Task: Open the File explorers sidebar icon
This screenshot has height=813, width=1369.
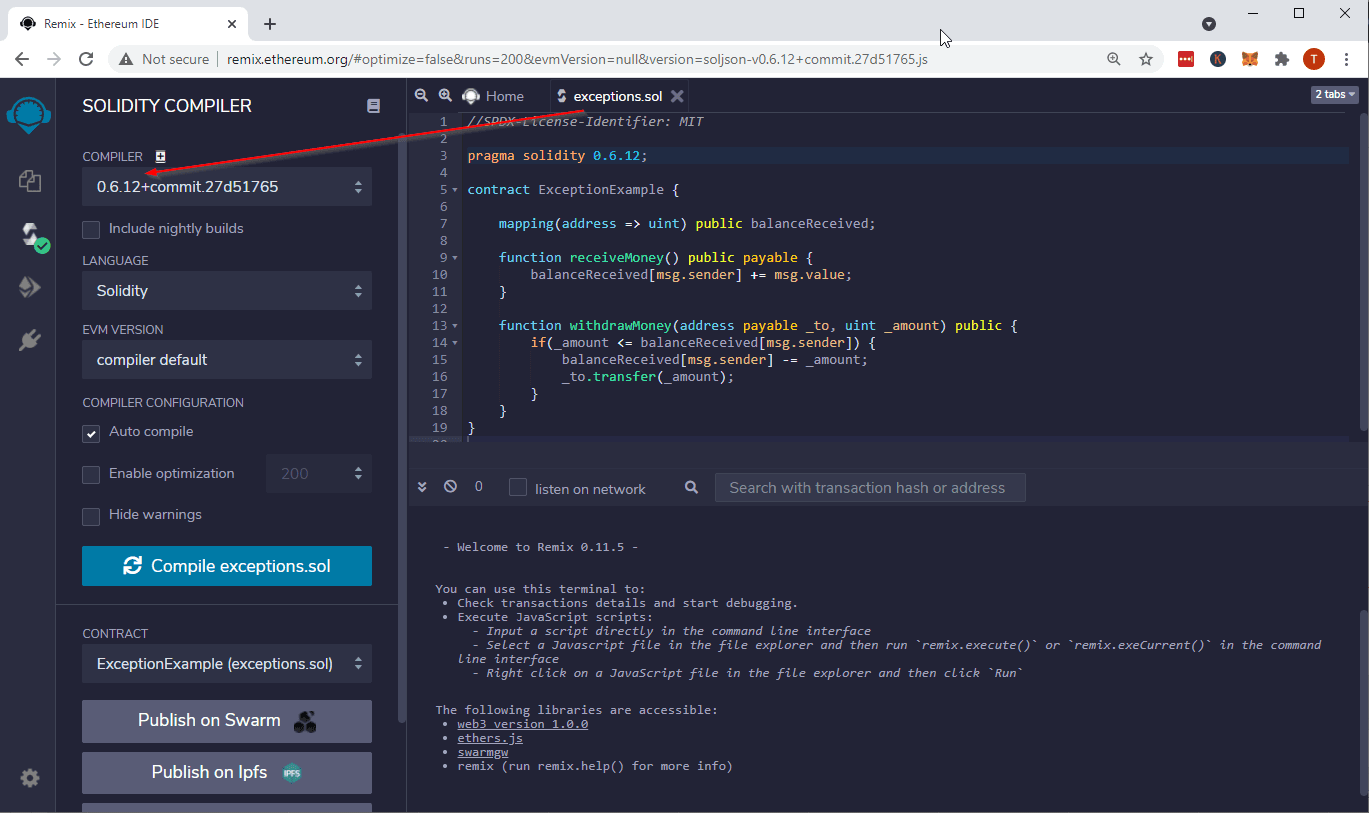Action: coord(29,180)
